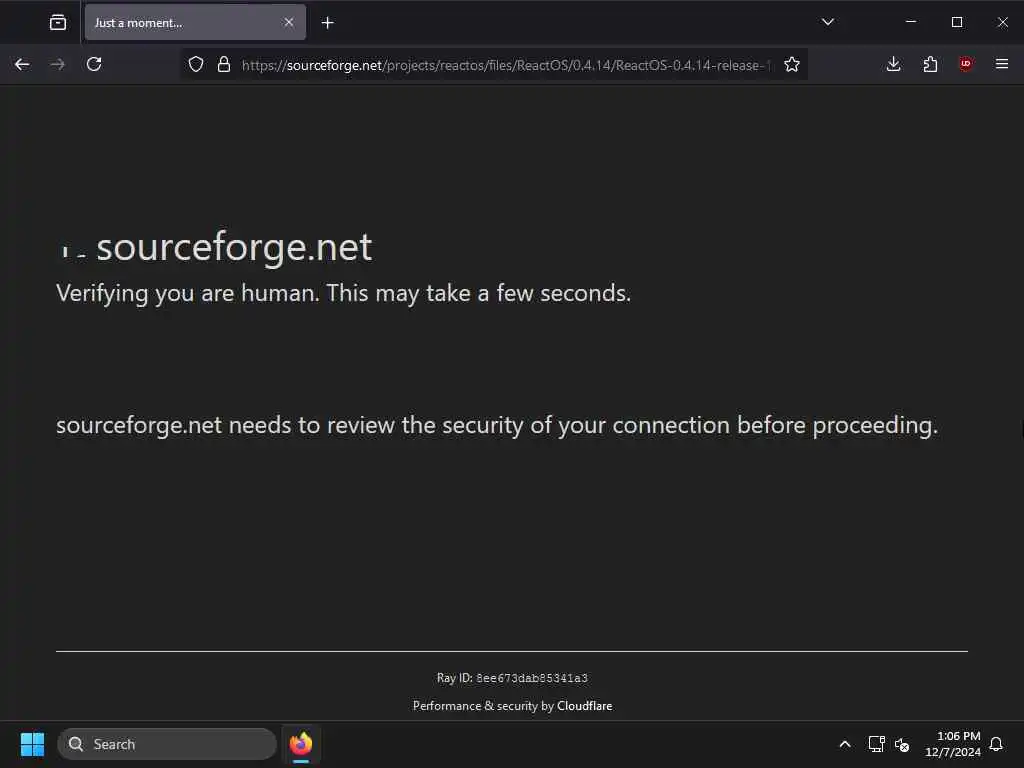Image resolution: width=1024 pixels, height=768 pixels.
Task: Open the notifications bell icon
Action: coord(996,744)
